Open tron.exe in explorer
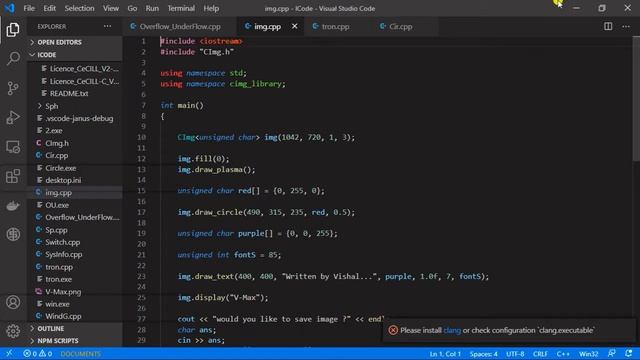This screenshot has height=360, width=640. point(58,280)
